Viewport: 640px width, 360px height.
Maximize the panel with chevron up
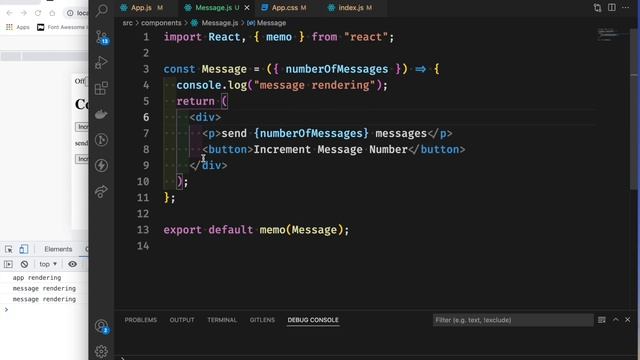point(616,320)
